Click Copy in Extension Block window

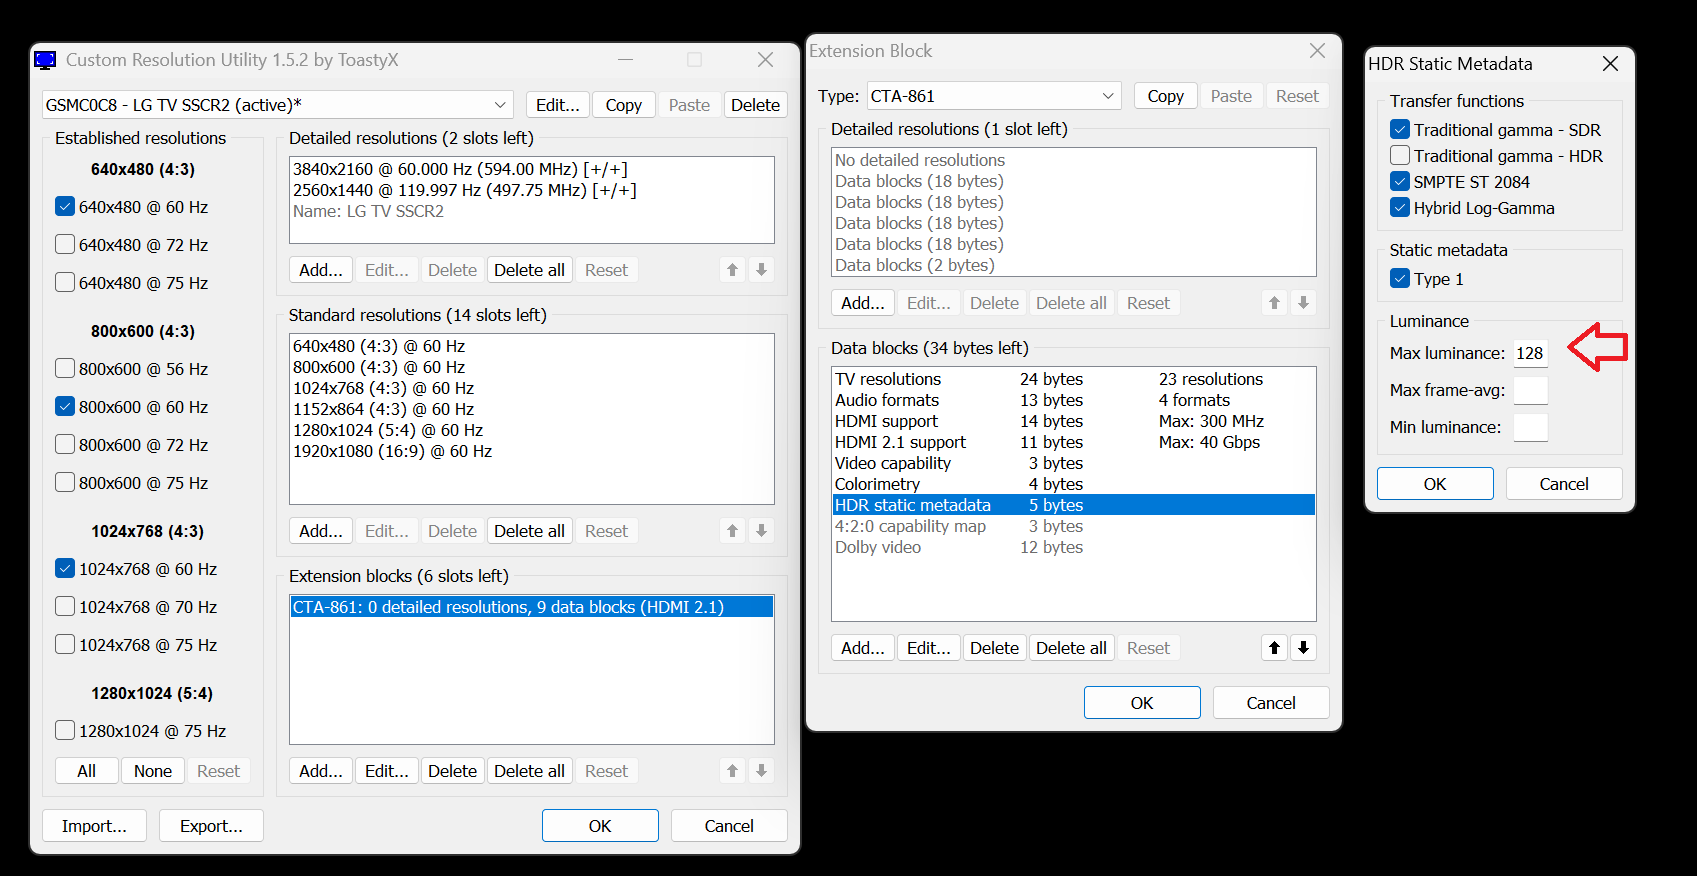coord(1165,96)
